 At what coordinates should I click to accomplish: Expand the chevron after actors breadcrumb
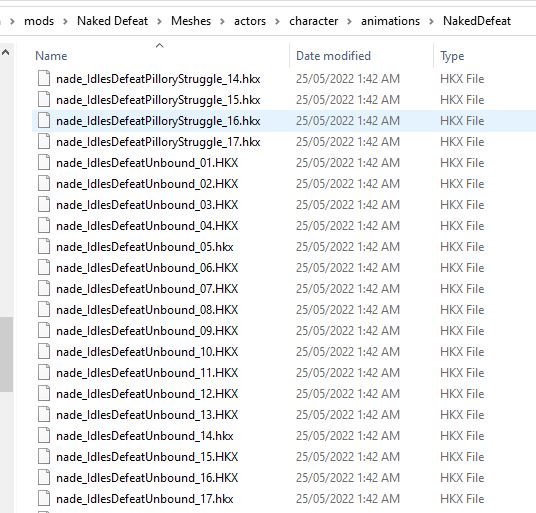pyautogui.click(x=277, y=22)
